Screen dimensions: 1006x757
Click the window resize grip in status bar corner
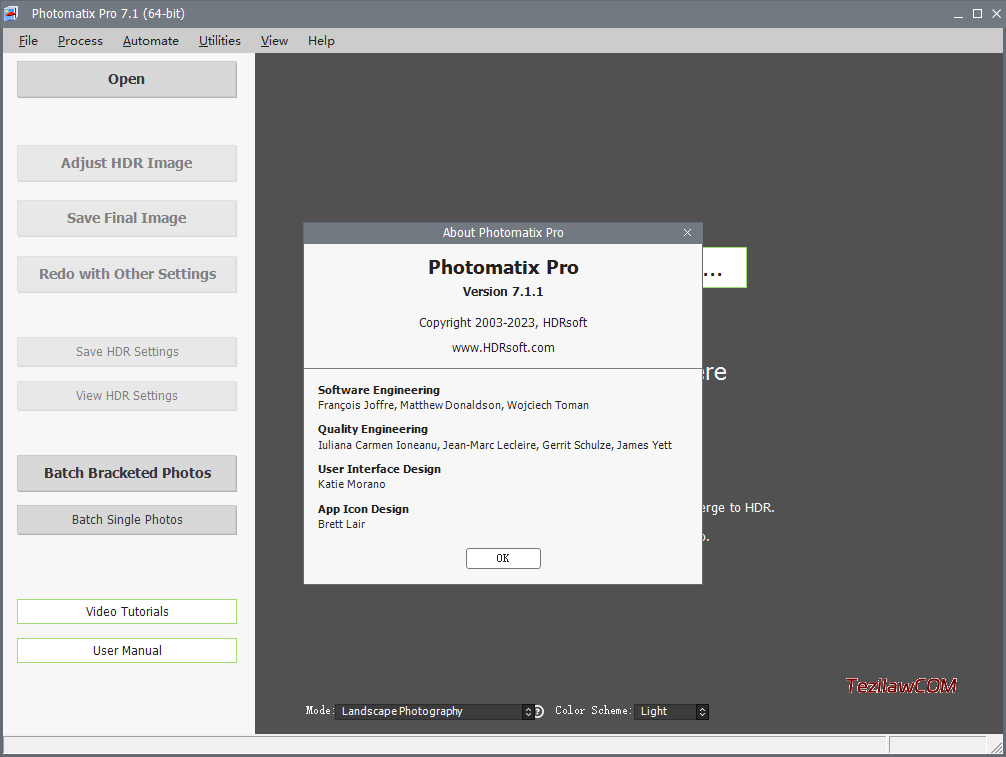point(996,747)
